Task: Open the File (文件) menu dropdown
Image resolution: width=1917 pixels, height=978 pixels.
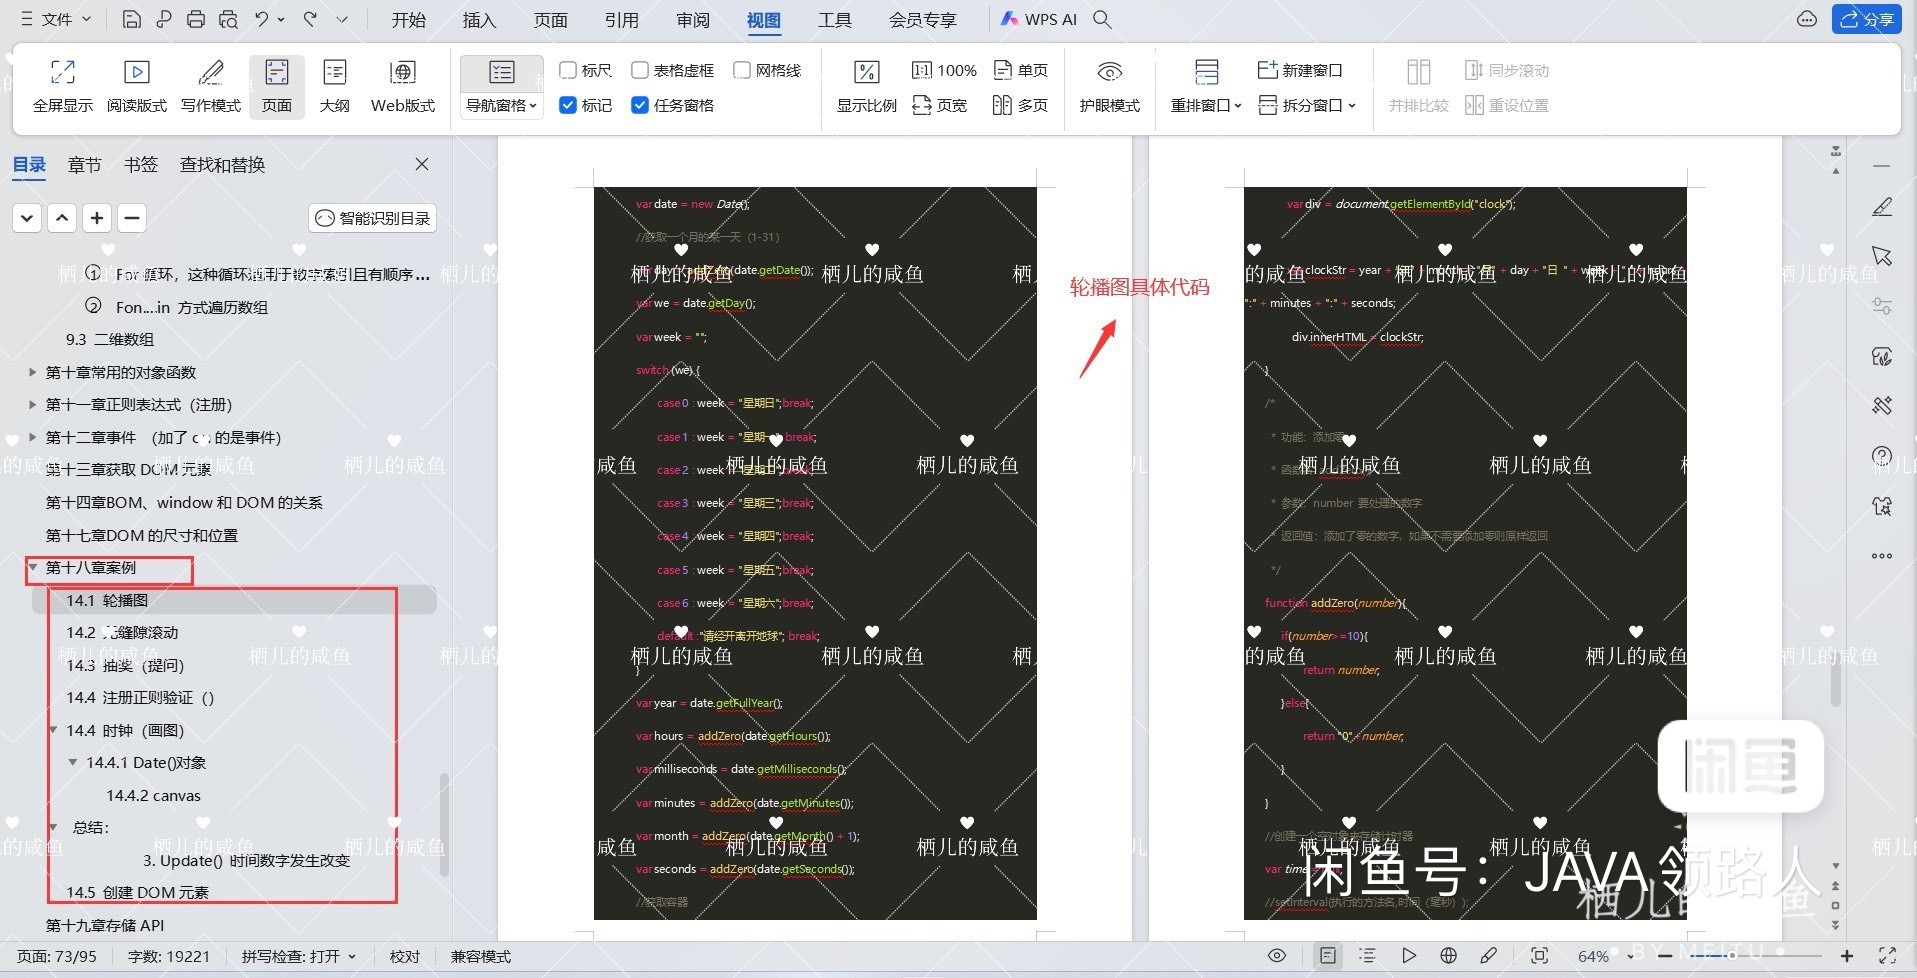Action: point(56,19)
